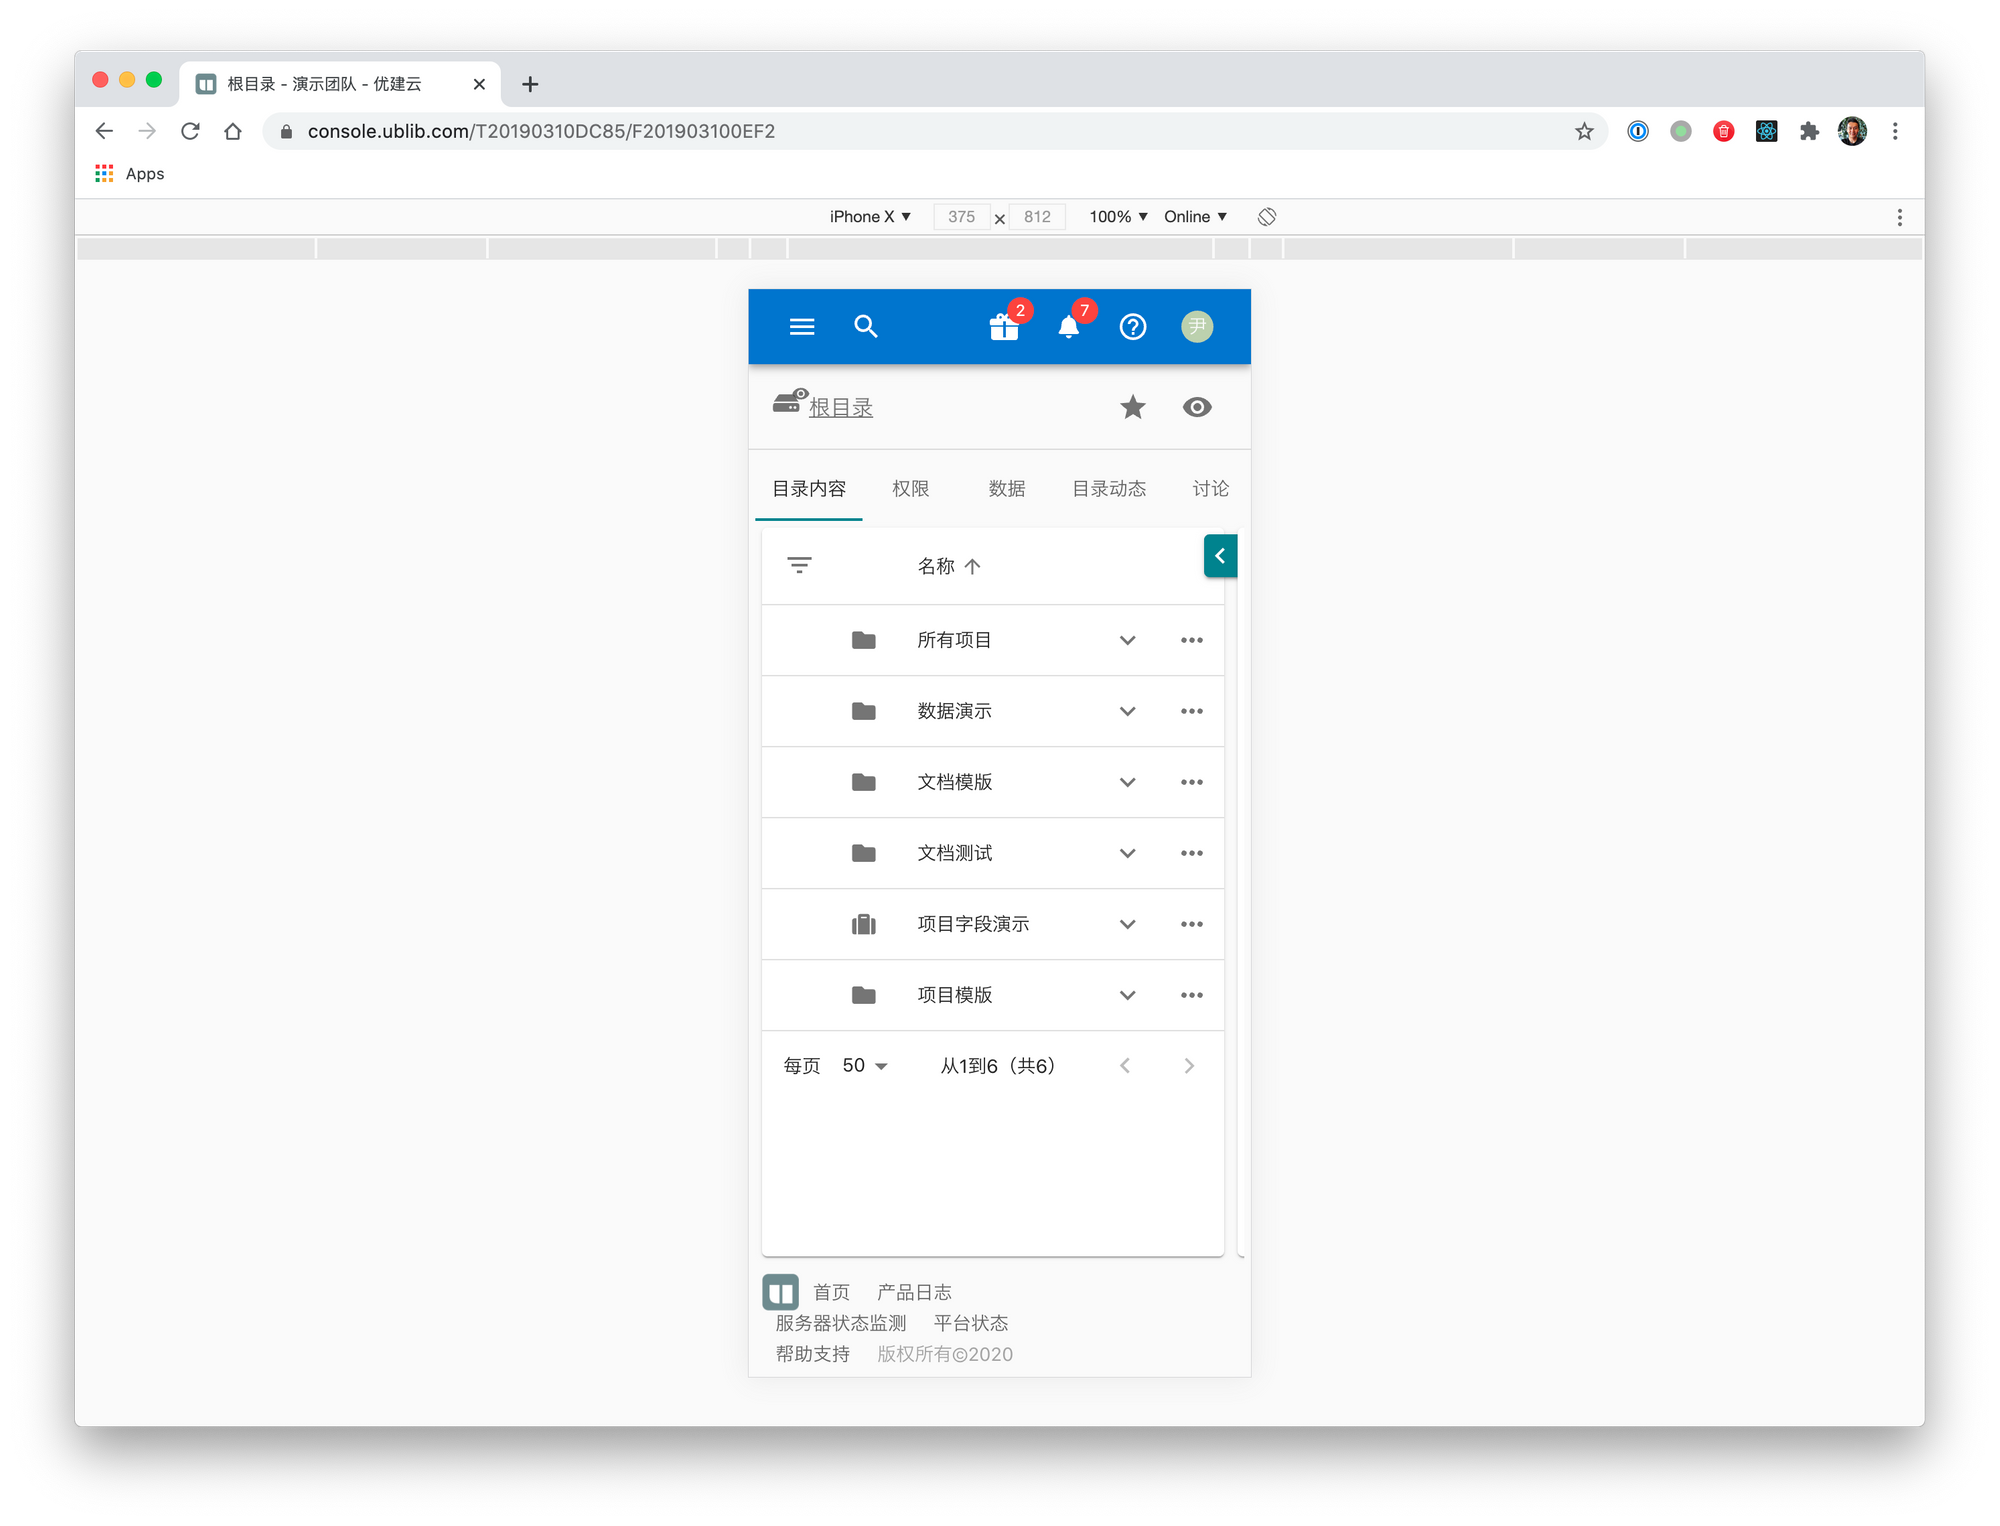Viewport: 2000px width, 1526px height.
Task: Click the search magnifier icon
Action: [866, 327]
